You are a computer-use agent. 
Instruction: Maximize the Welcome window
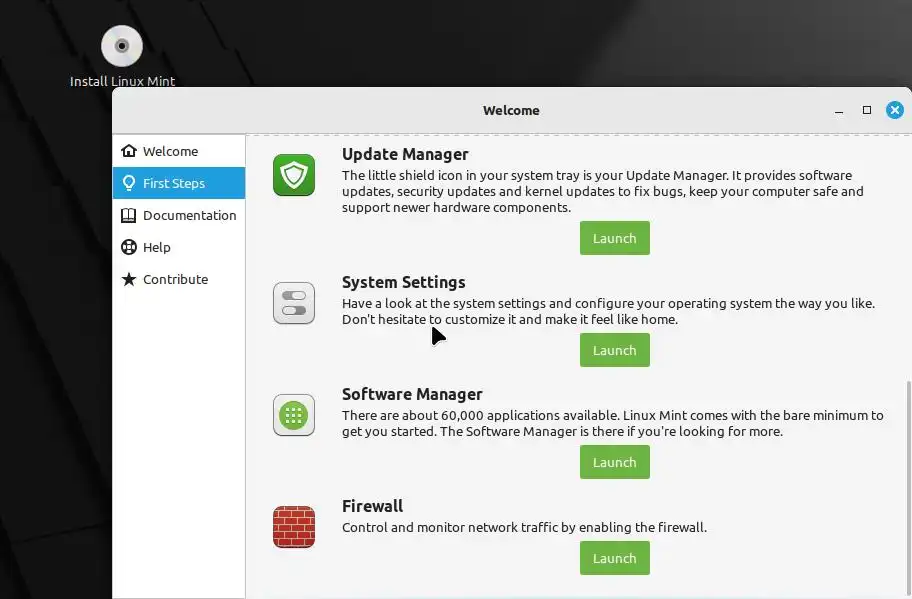coord(867,110)
